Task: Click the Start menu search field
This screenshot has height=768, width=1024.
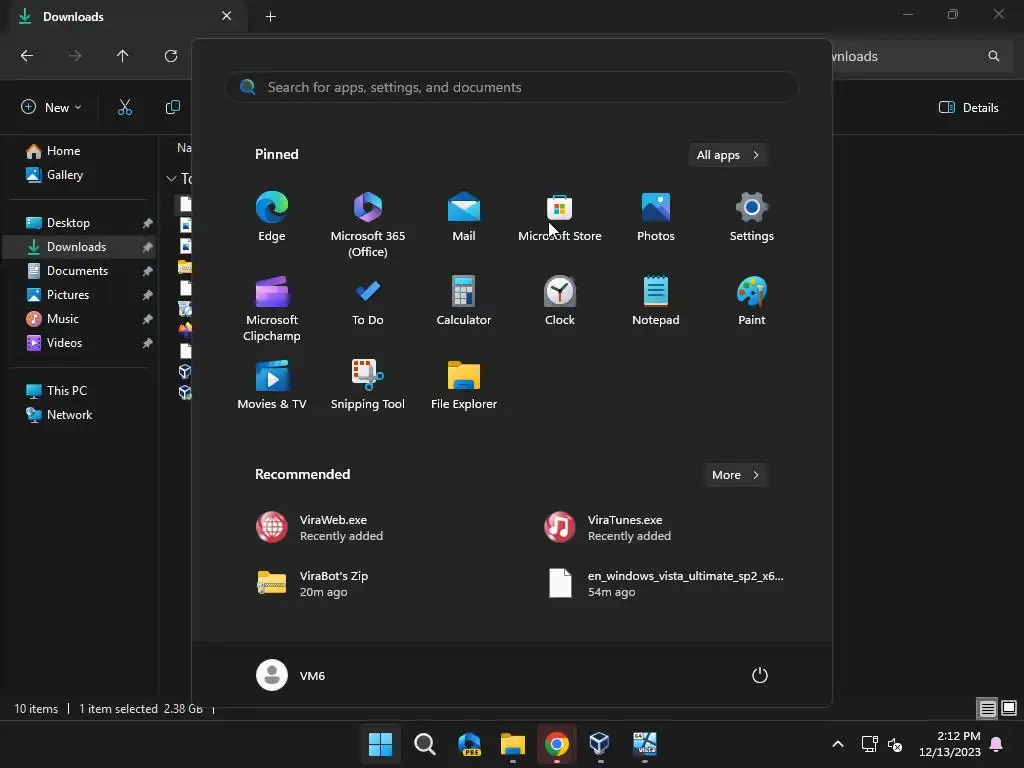Action: (512, 88)
